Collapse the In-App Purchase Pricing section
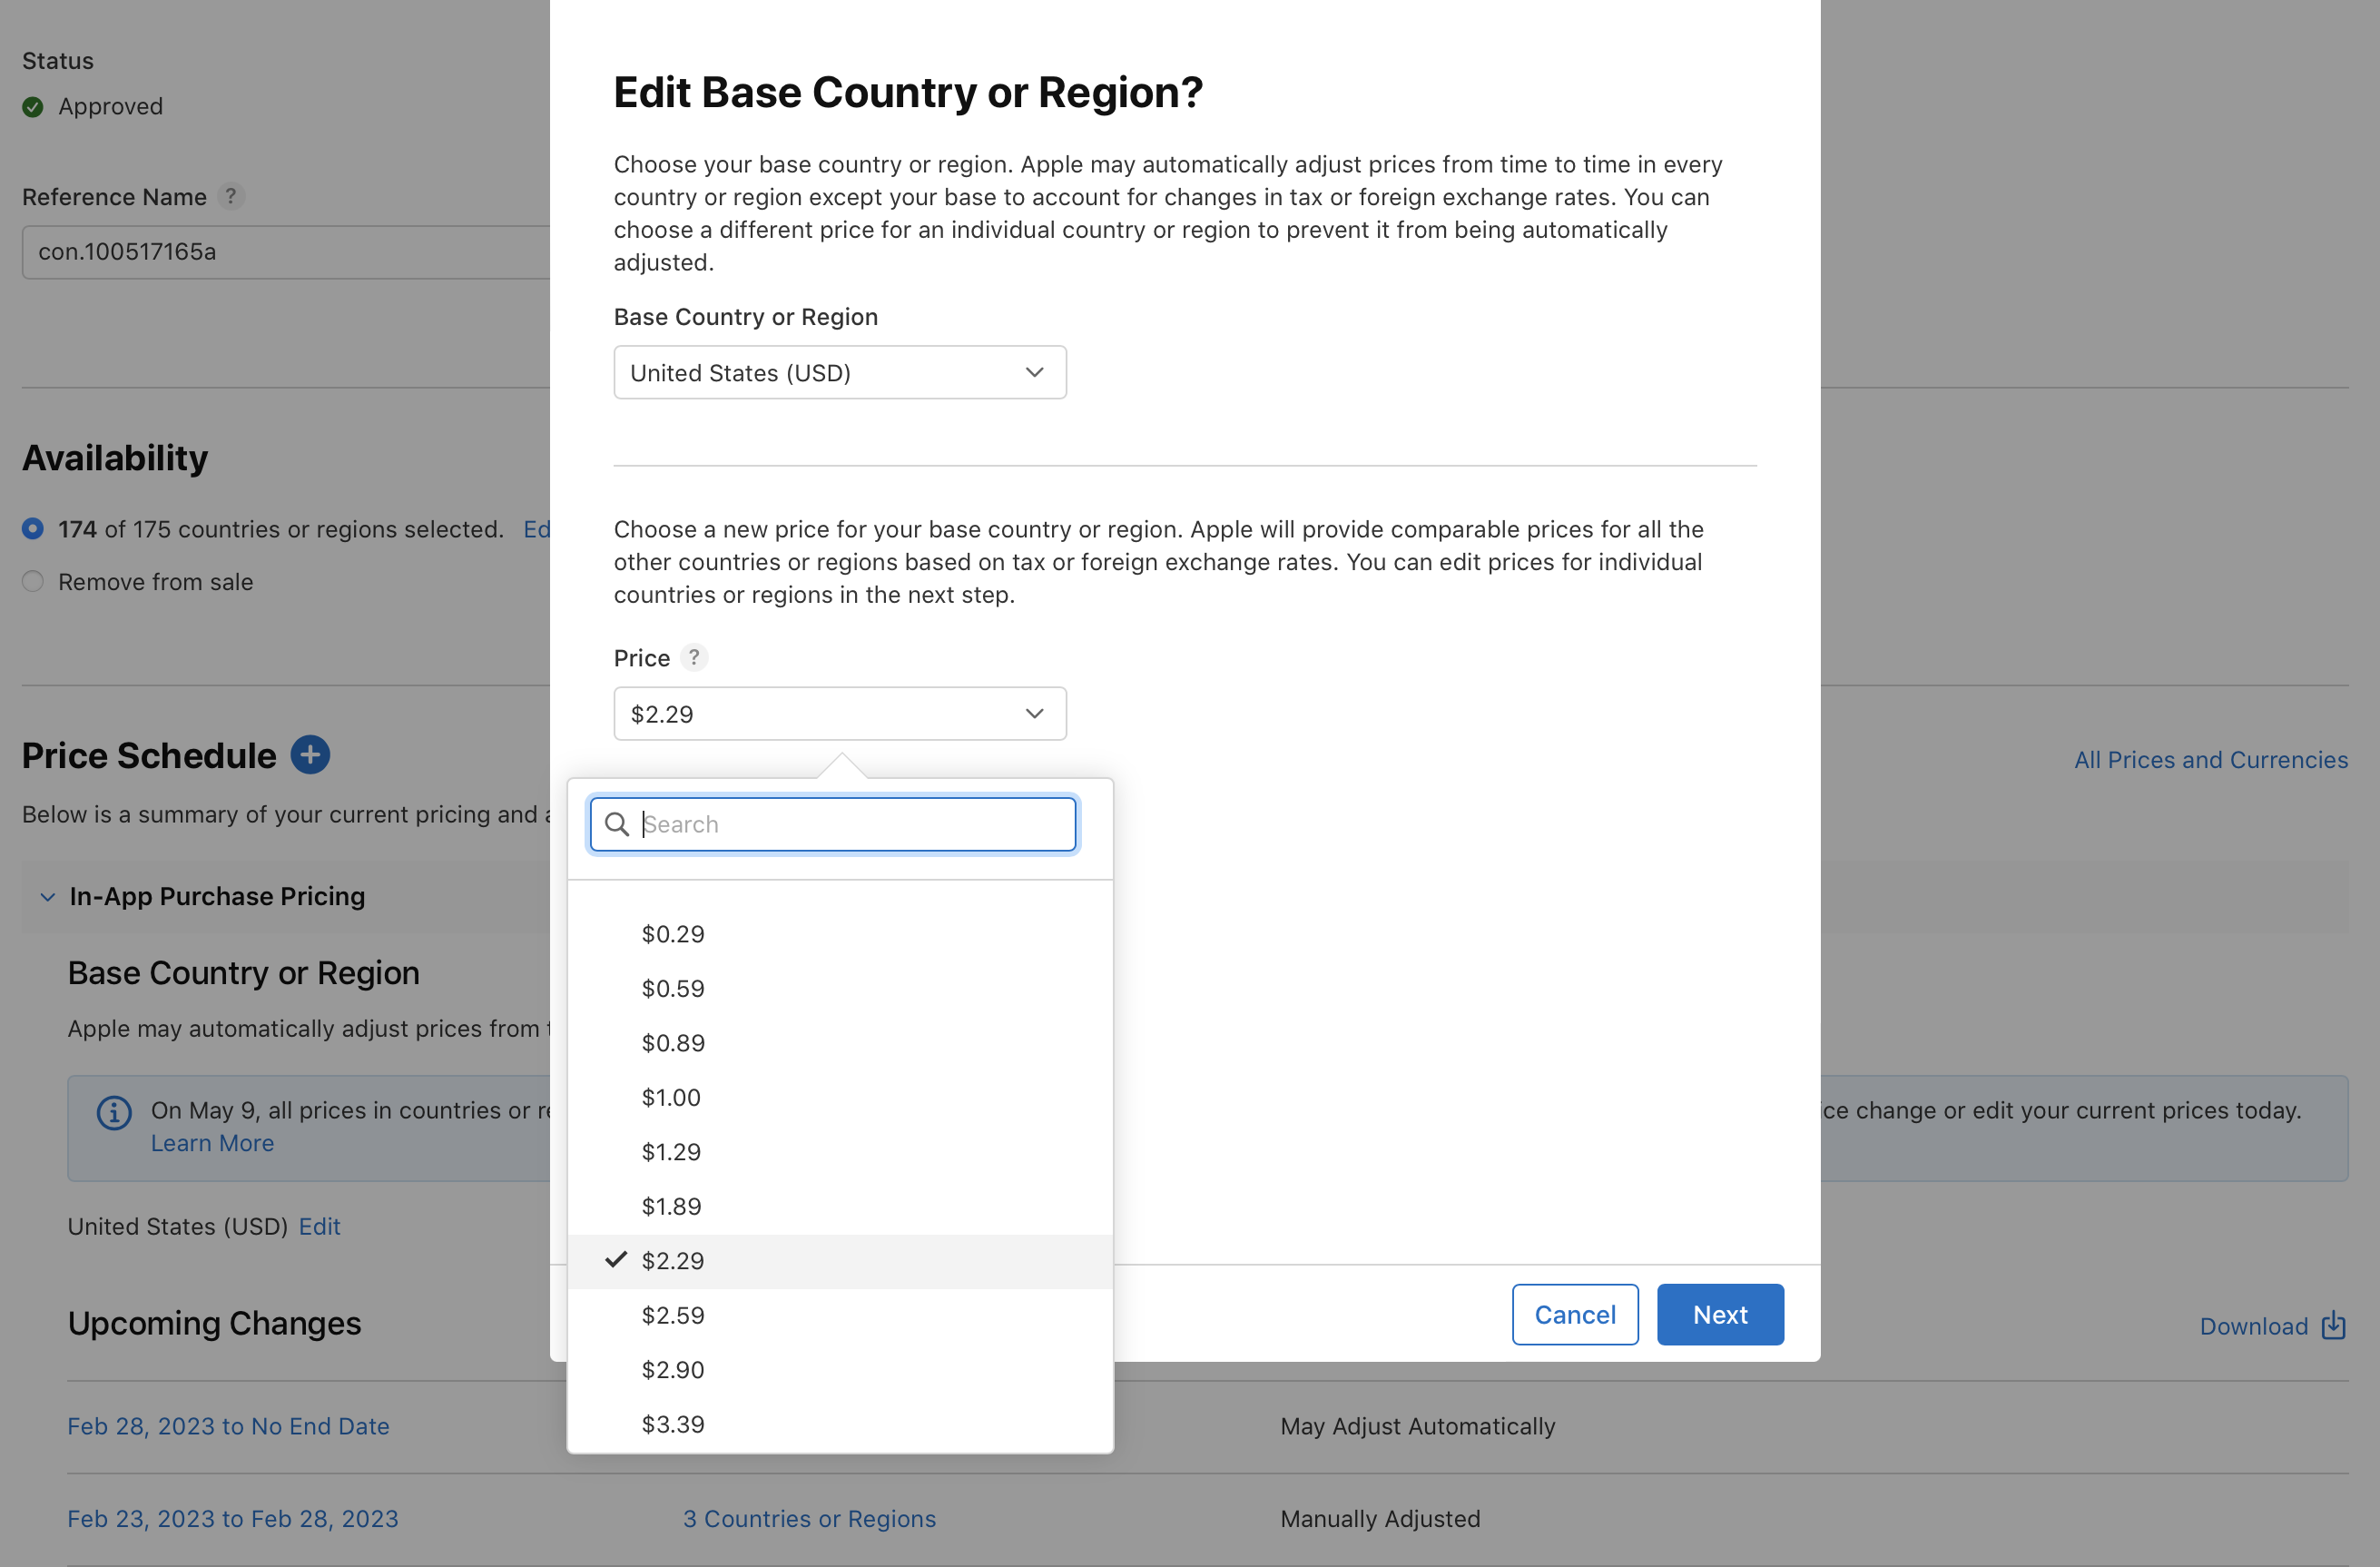The width and height of the screenshot is (2380, 1567). coord(46,897)
